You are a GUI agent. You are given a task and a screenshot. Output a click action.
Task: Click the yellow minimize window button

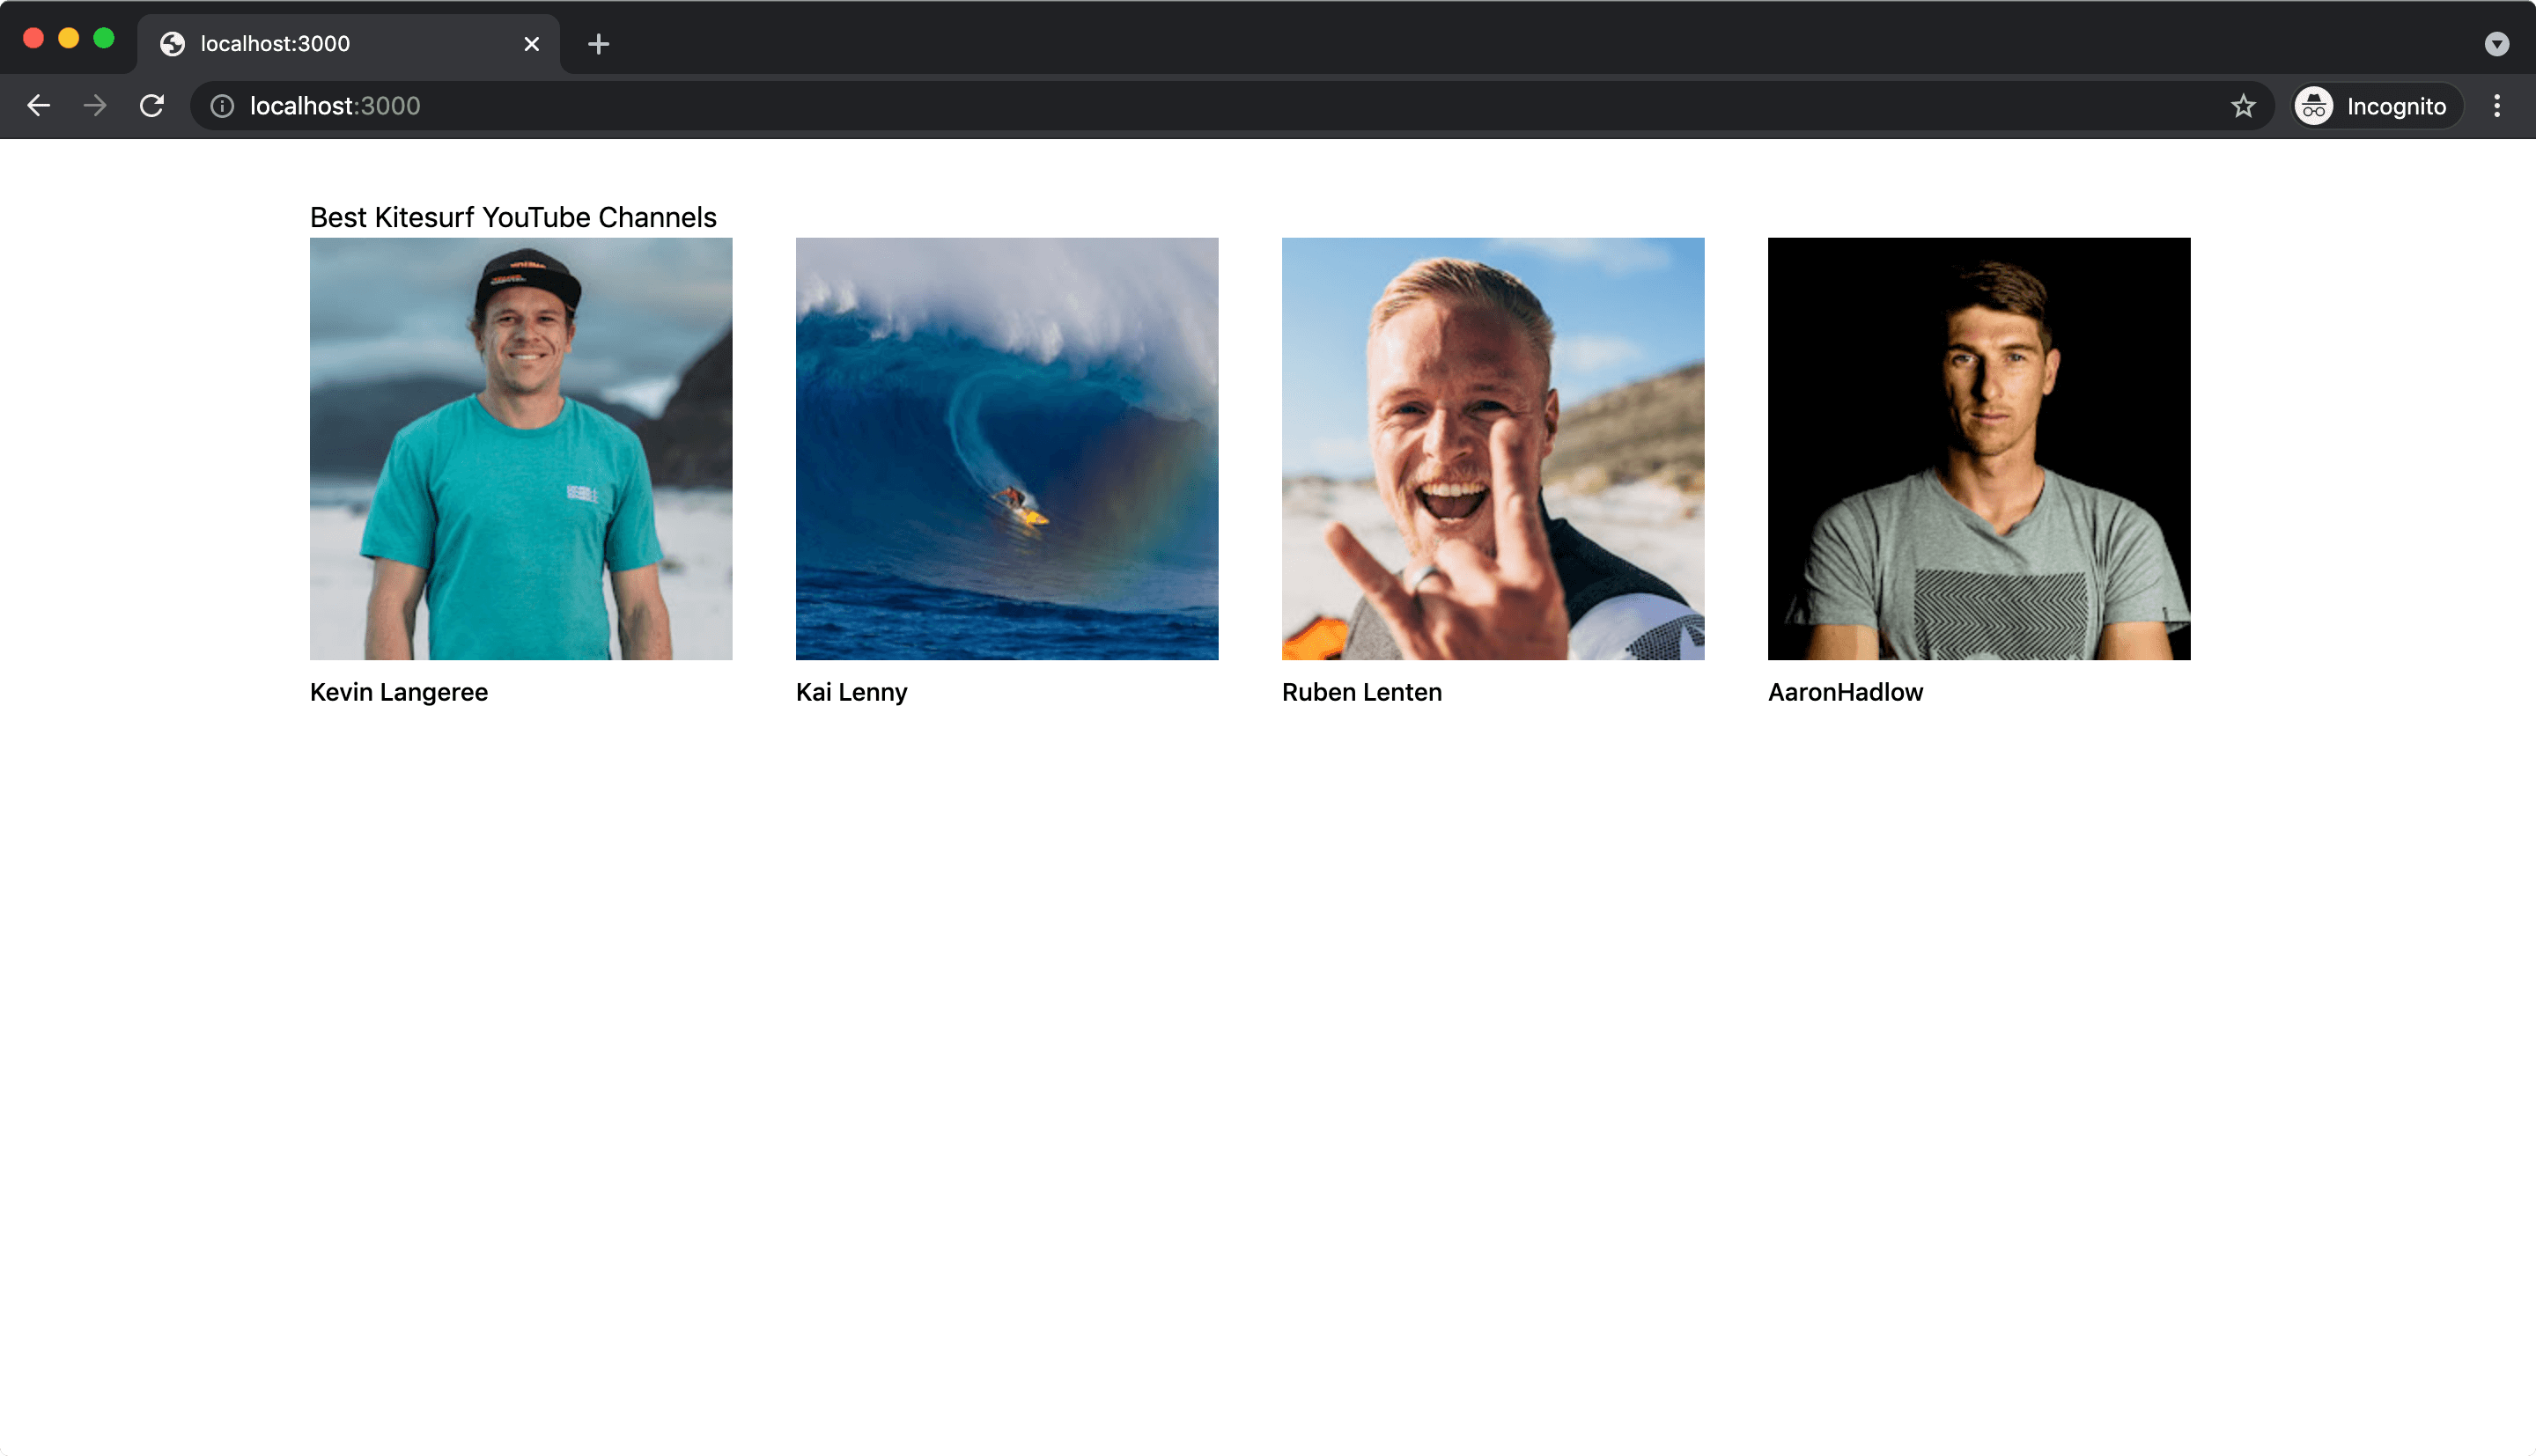pos(68,38)
